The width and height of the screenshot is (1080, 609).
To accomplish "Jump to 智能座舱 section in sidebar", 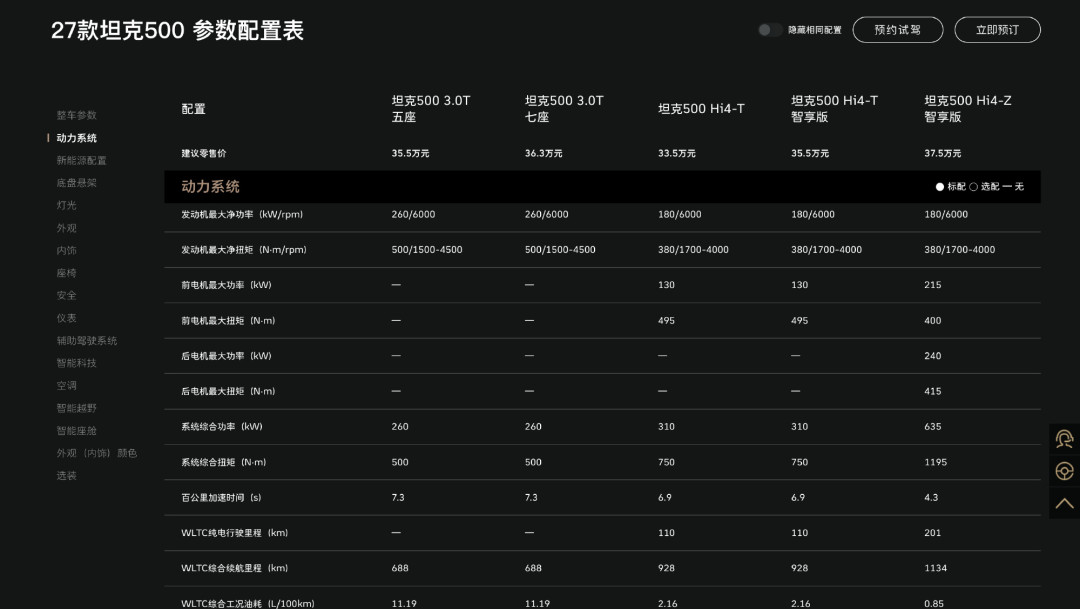I will [x=76, y=431].
